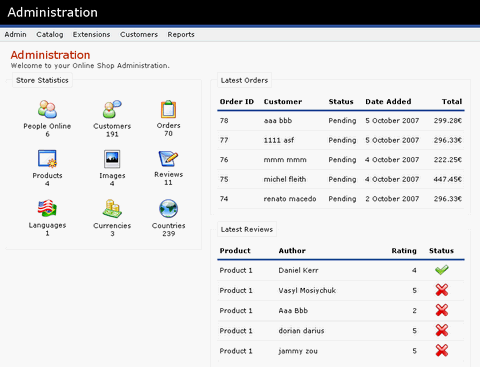This screenshot has width=480, height=367.
Task: Click the total 447.45€
Action: point(448,179)
